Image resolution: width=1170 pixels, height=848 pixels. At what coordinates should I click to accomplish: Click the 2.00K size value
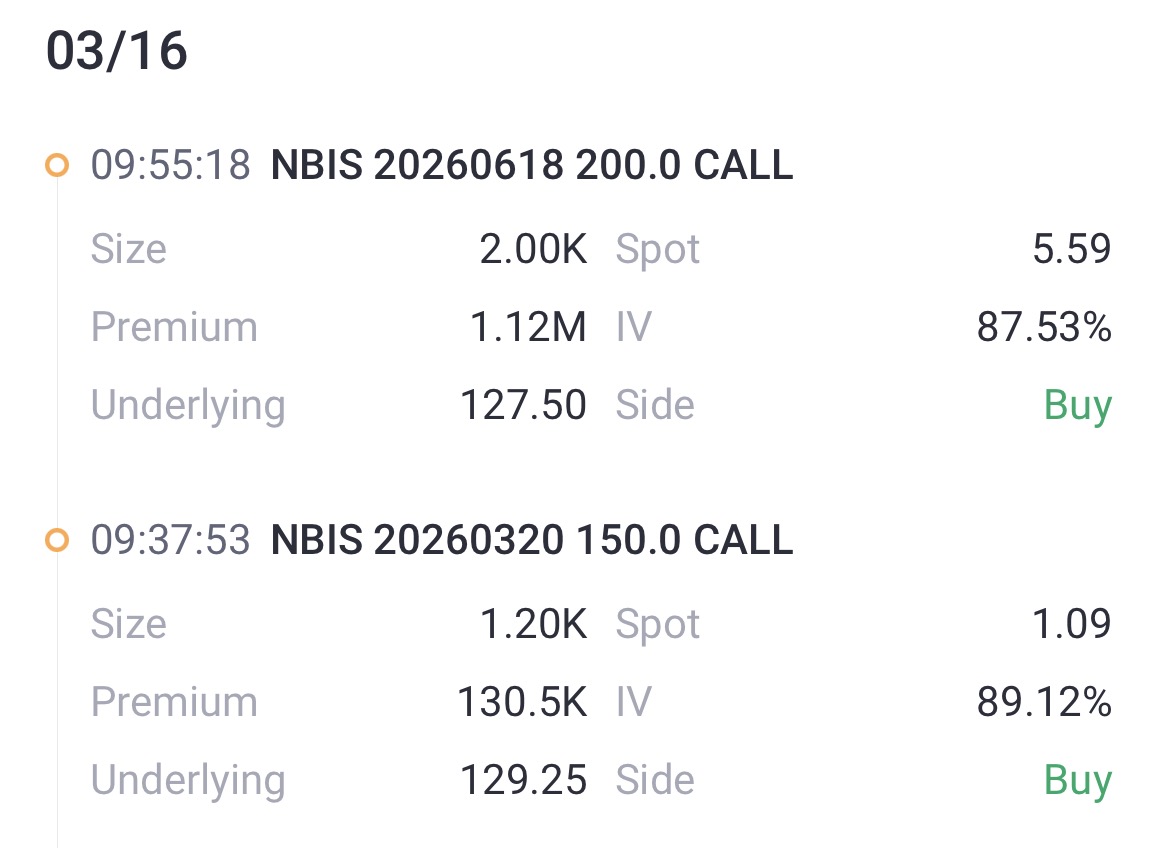[533, 249]
